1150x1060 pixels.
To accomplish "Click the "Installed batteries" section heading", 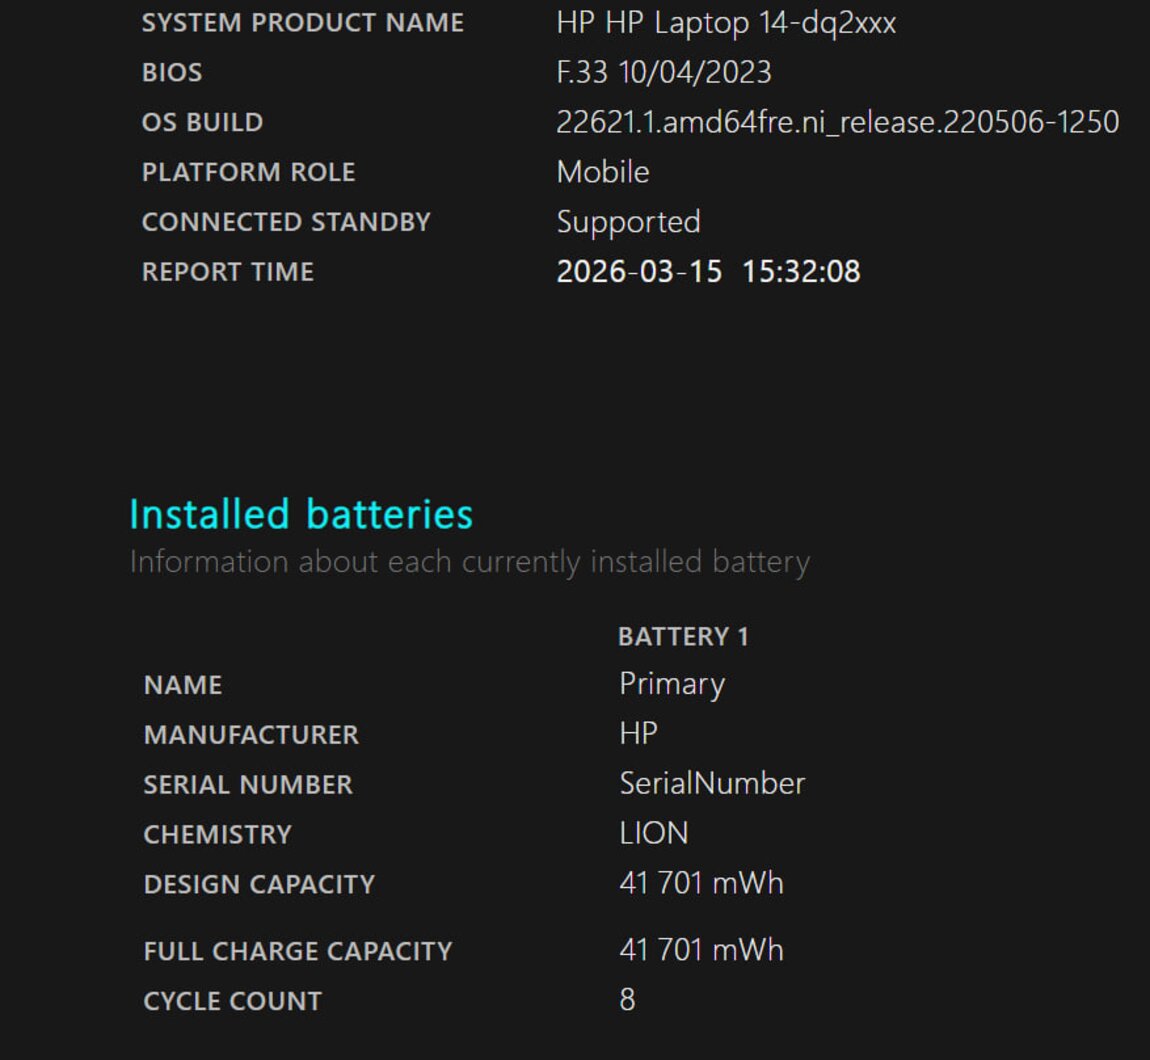I will click(301, 514).
